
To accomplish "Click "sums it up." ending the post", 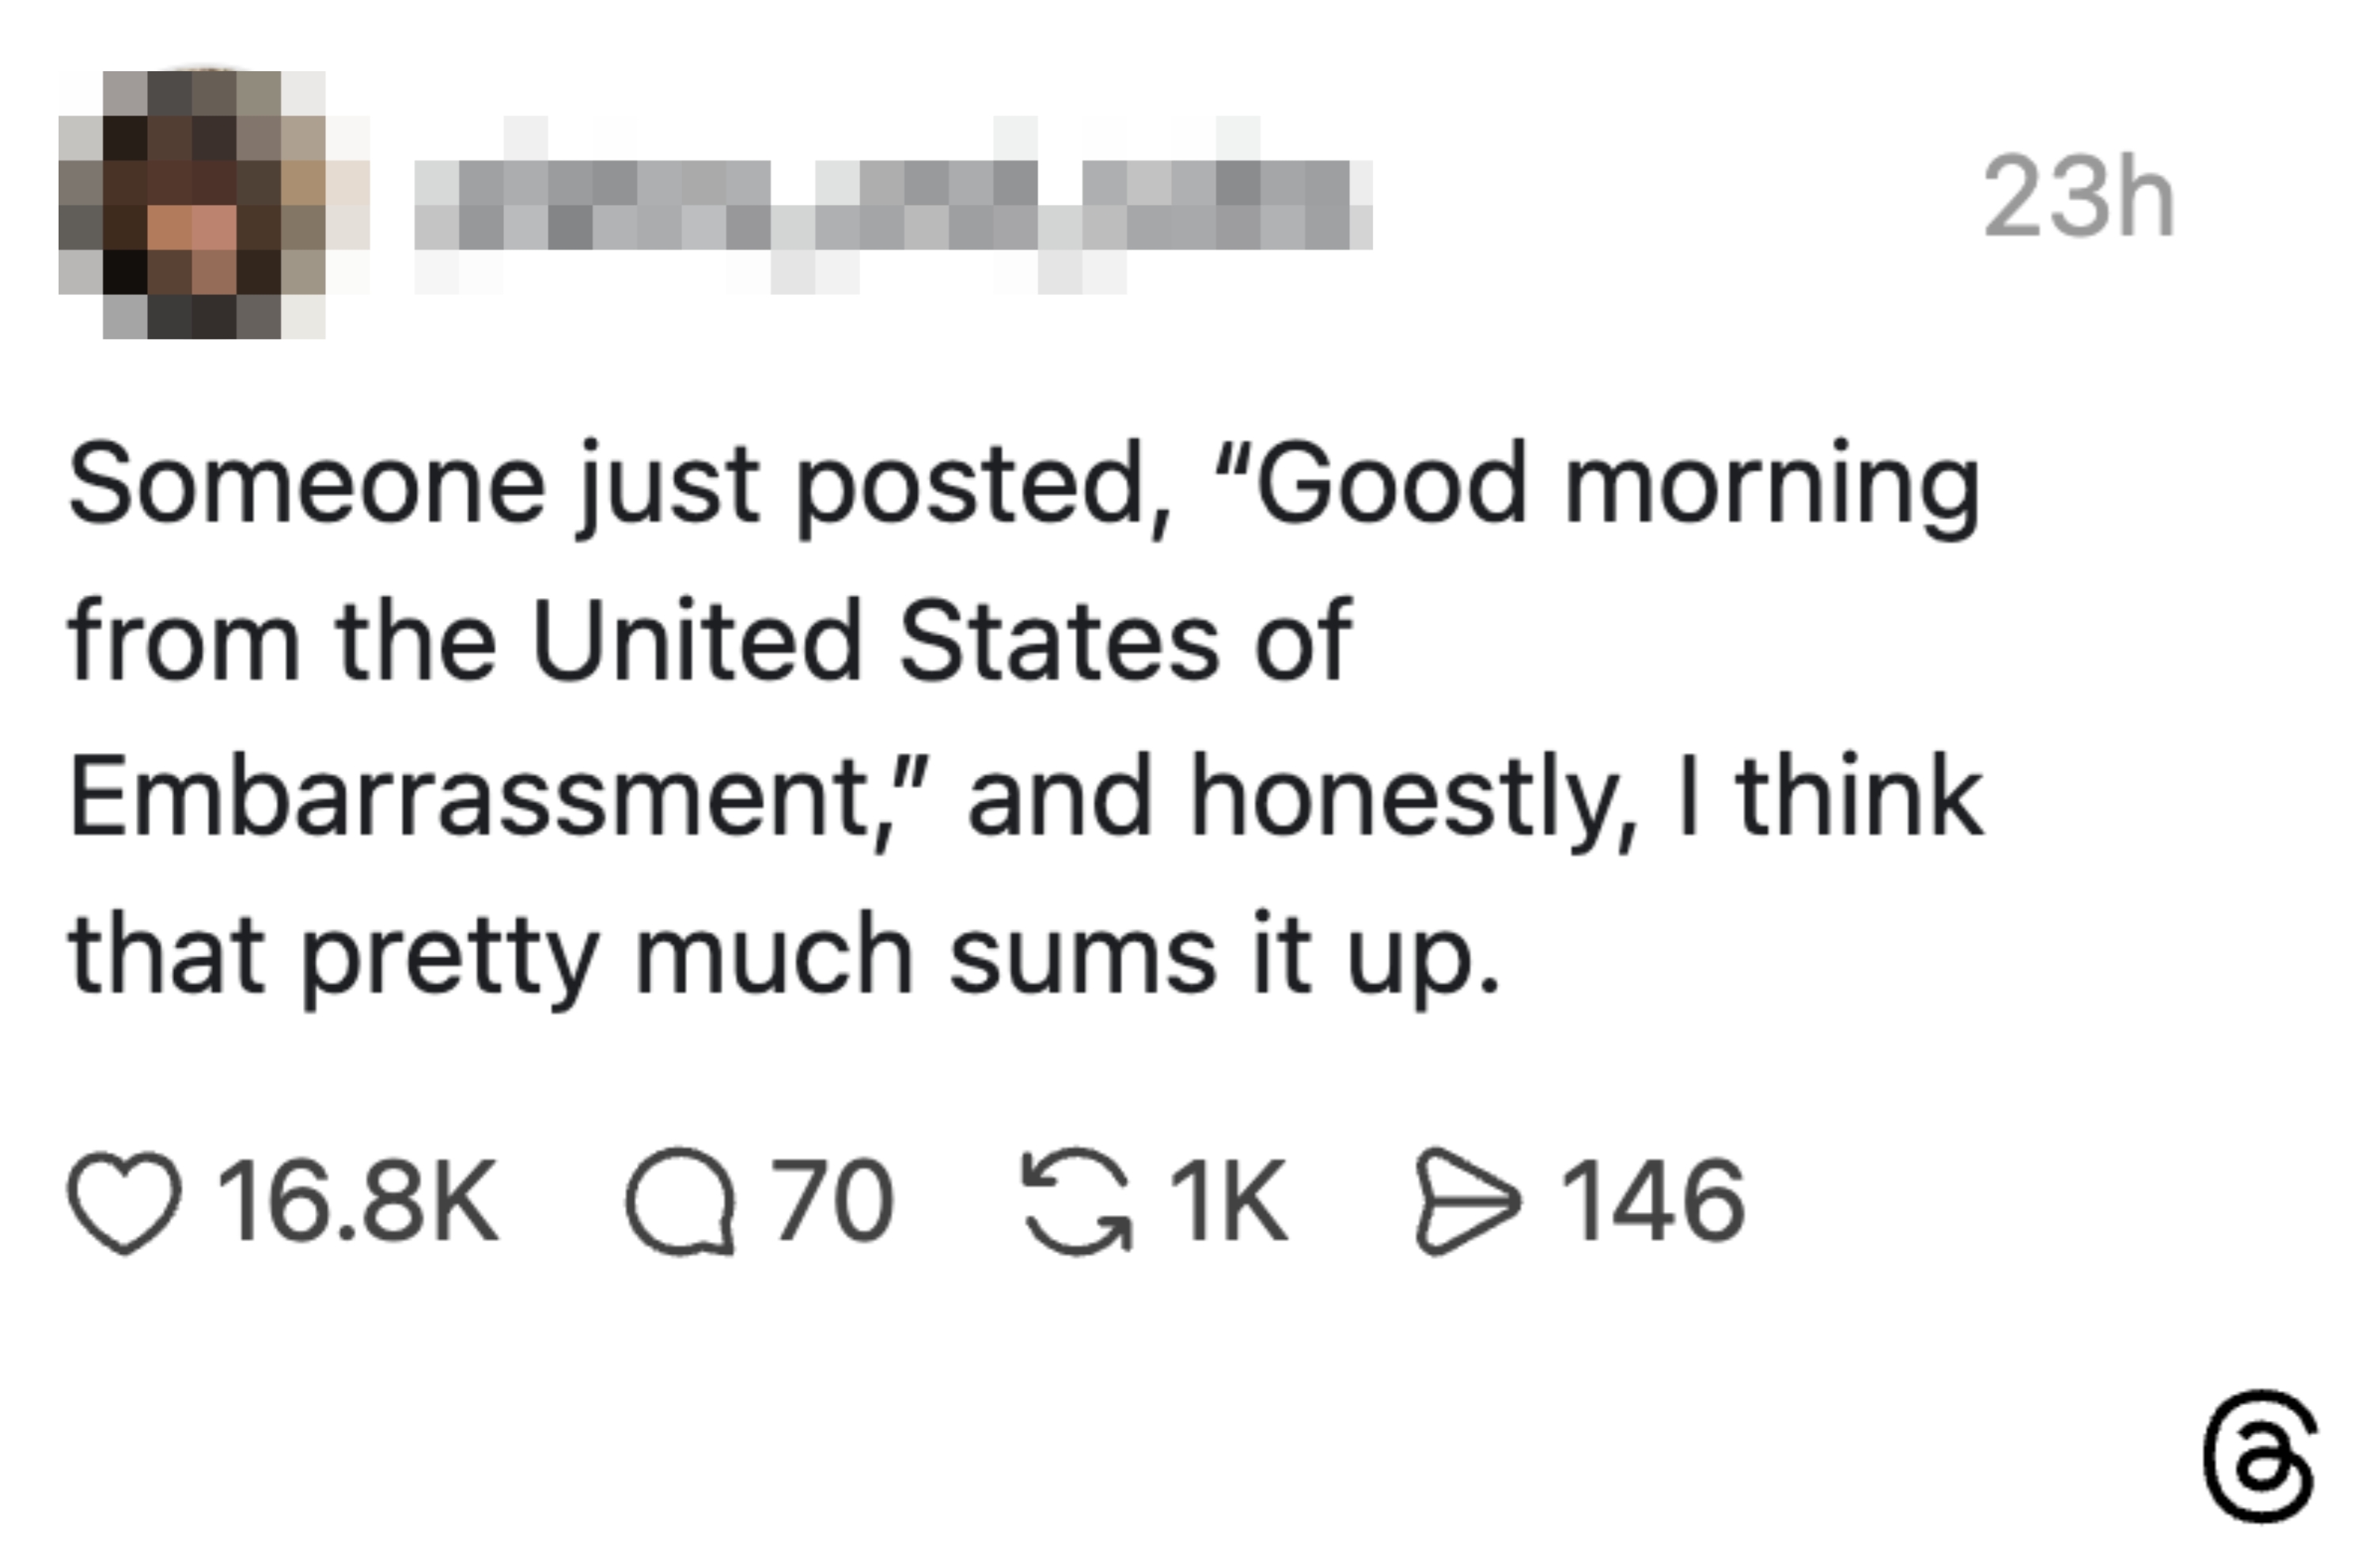I will click(1224, 955).
